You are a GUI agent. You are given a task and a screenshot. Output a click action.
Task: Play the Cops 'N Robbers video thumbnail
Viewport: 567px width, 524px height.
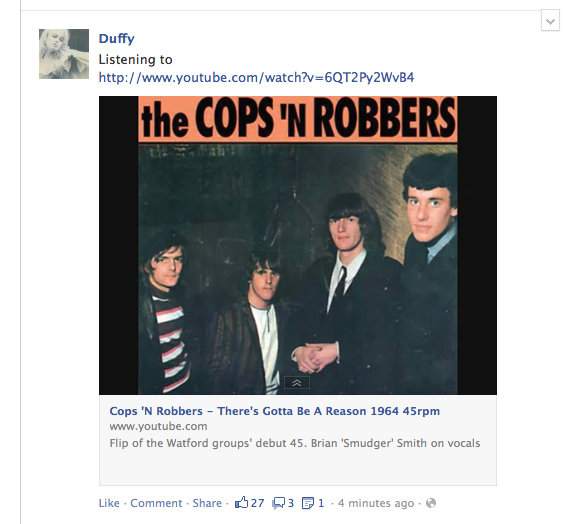(x=298, y=245)
